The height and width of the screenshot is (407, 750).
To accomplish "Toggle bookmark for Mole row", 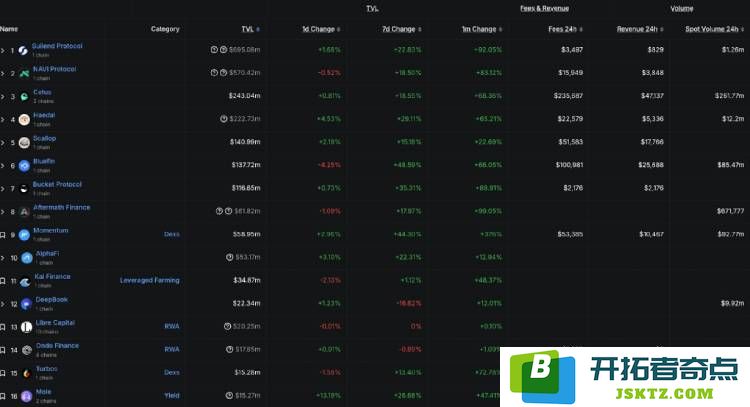I will point(3,396).
